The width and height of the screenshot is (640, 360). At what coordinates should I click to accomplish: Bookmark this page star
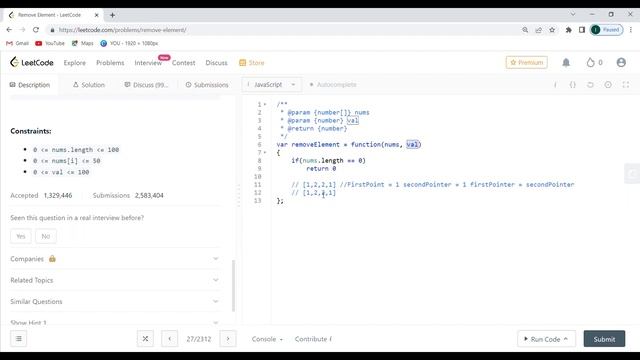click(552, 30)
